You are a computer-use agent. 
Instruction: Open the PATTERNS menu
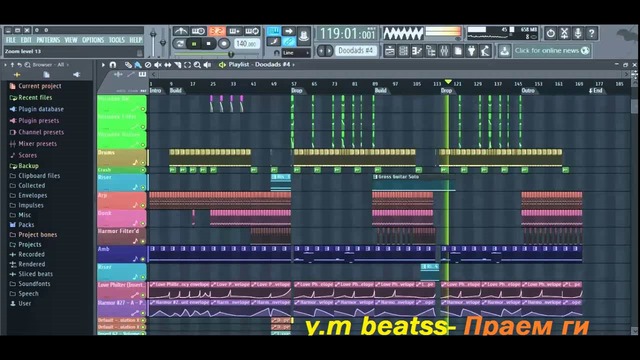tap(48, 40)
